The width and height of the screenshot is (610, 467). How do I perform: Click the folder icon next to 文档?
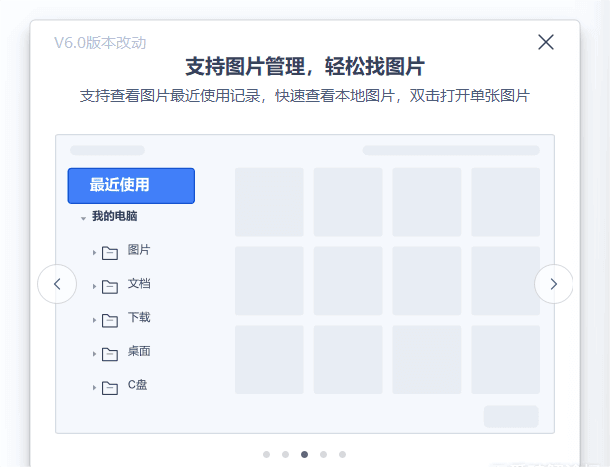click(110, 287)
